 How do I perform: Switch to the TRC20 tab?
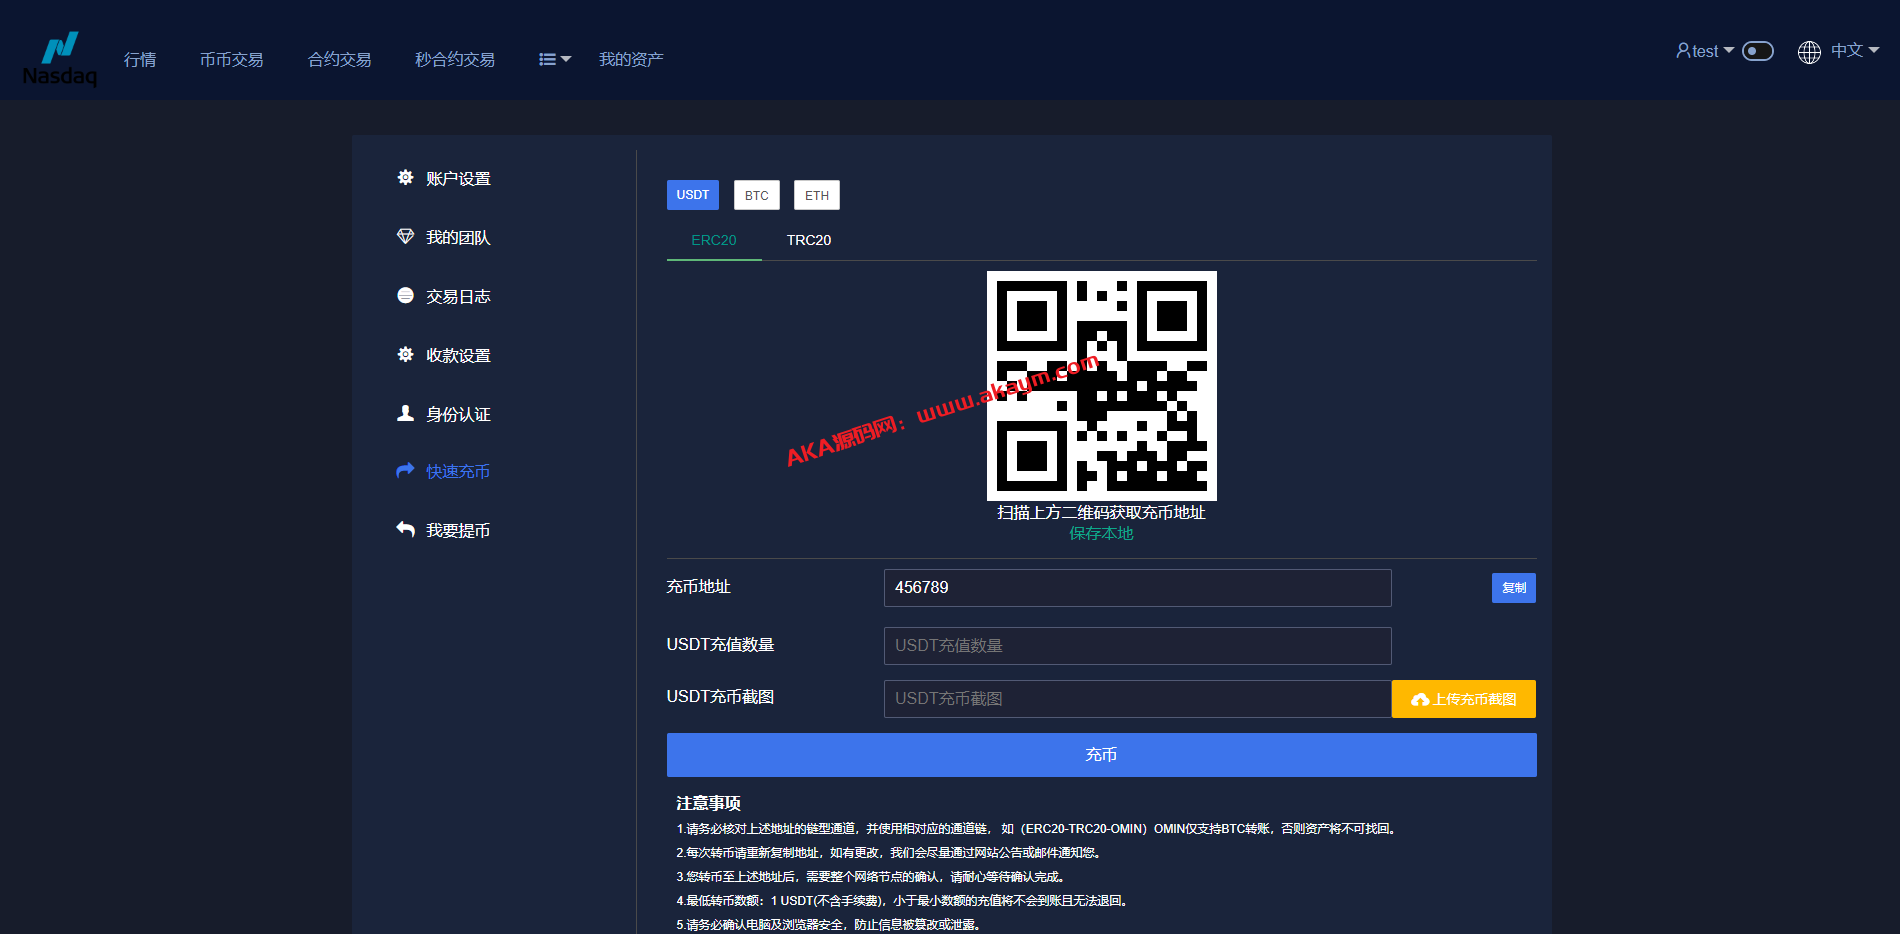[808, 240]
